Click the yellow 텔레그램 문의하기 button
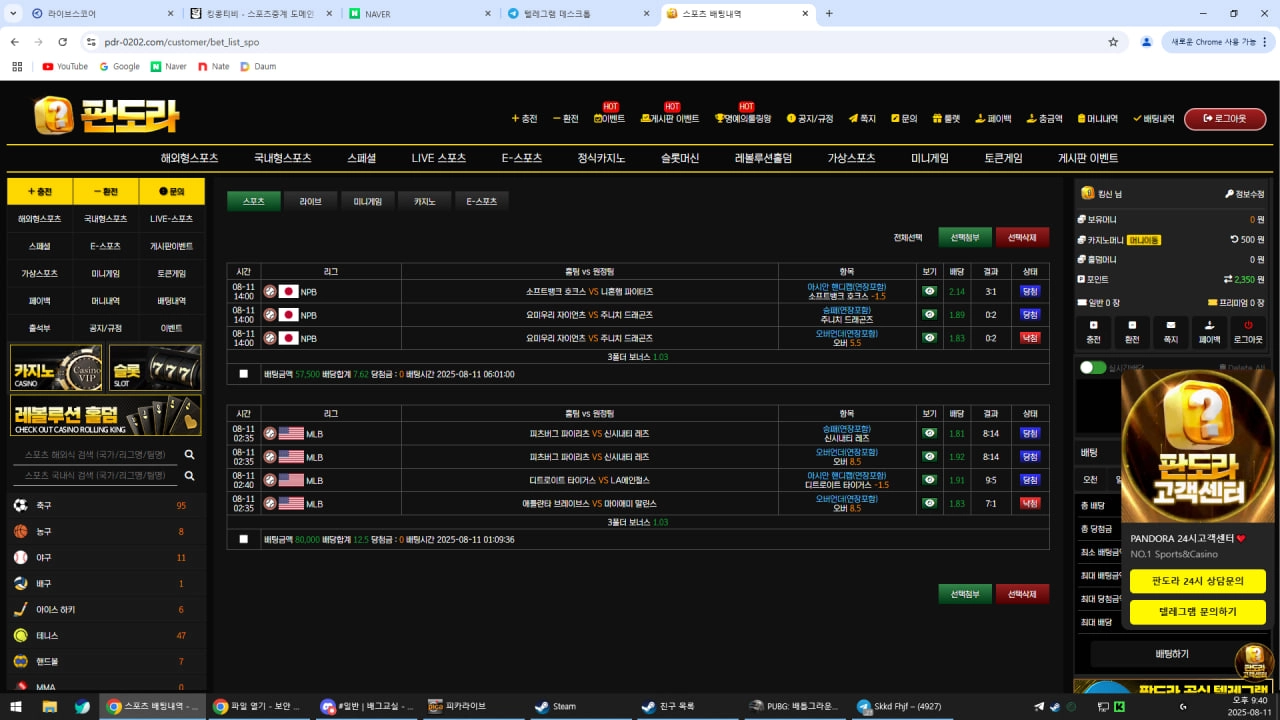 point(1197,612)
